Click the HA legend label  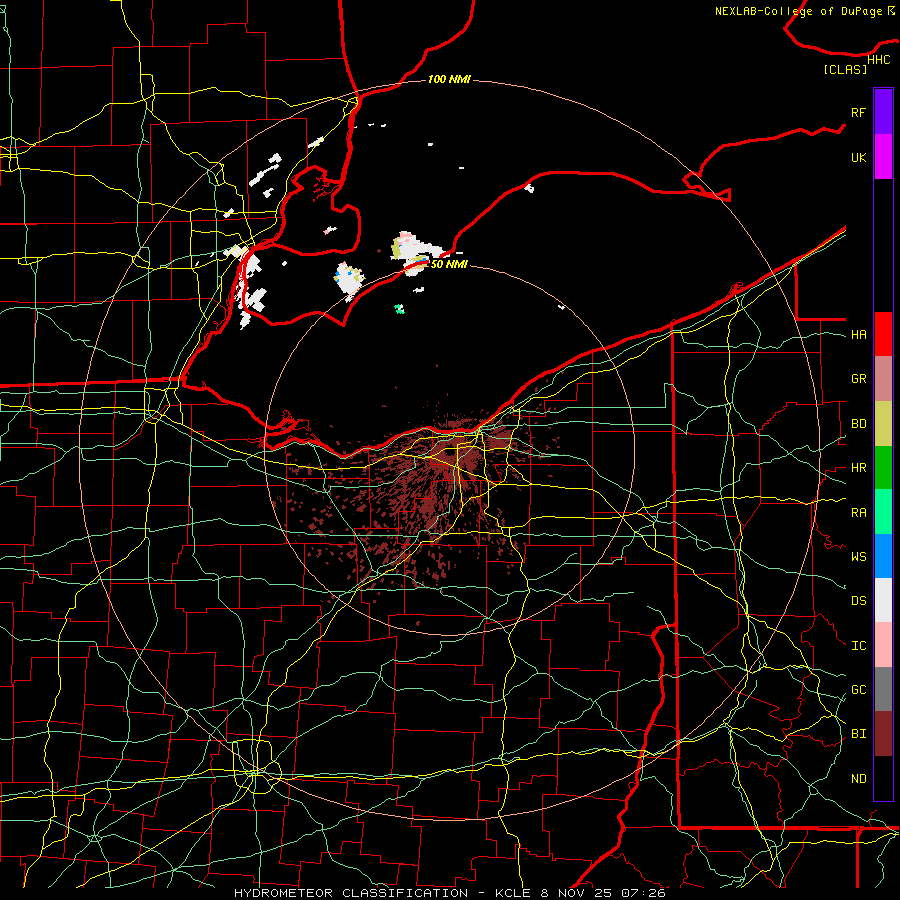(859, 335)
